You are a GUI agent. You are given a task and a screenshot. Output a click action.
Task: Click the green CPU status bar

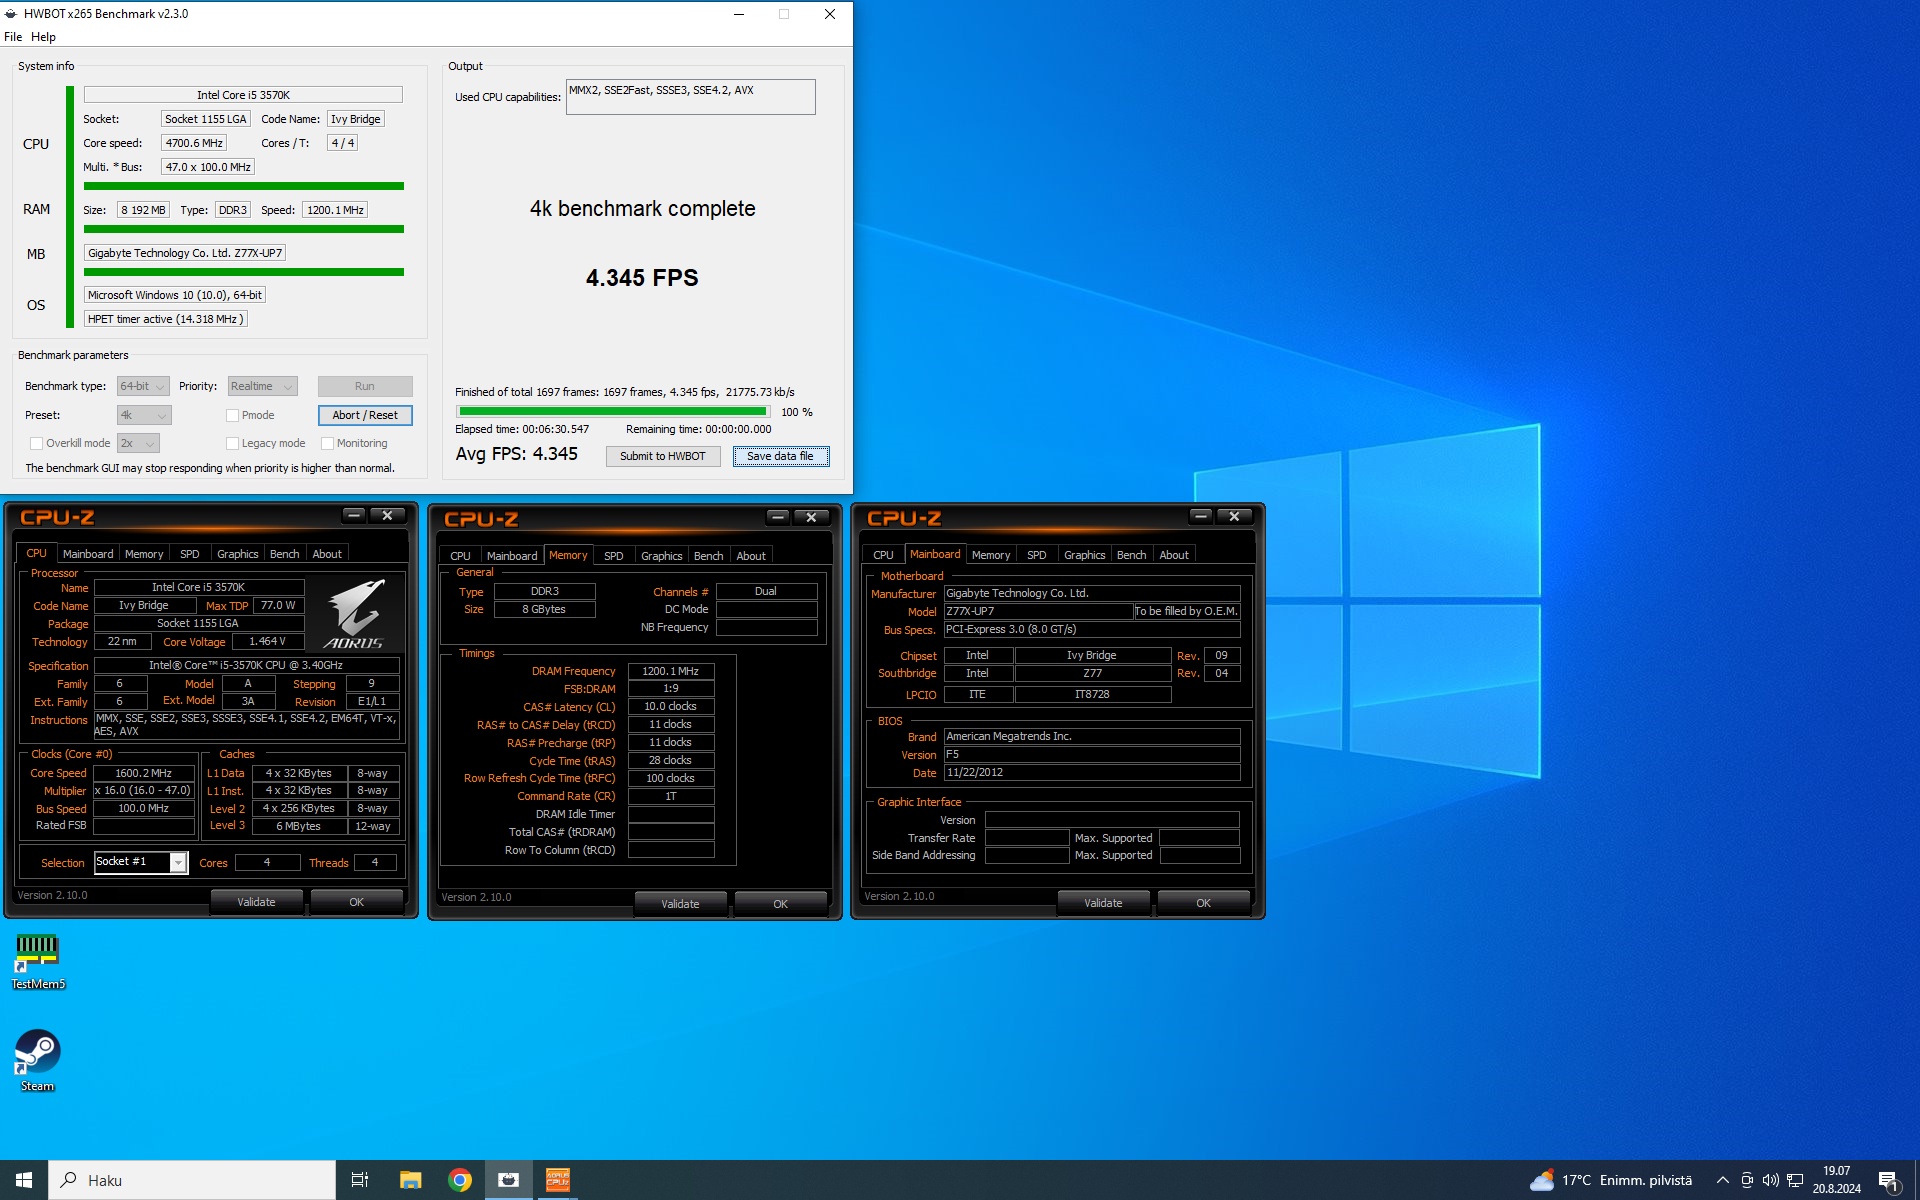point(244,186)
